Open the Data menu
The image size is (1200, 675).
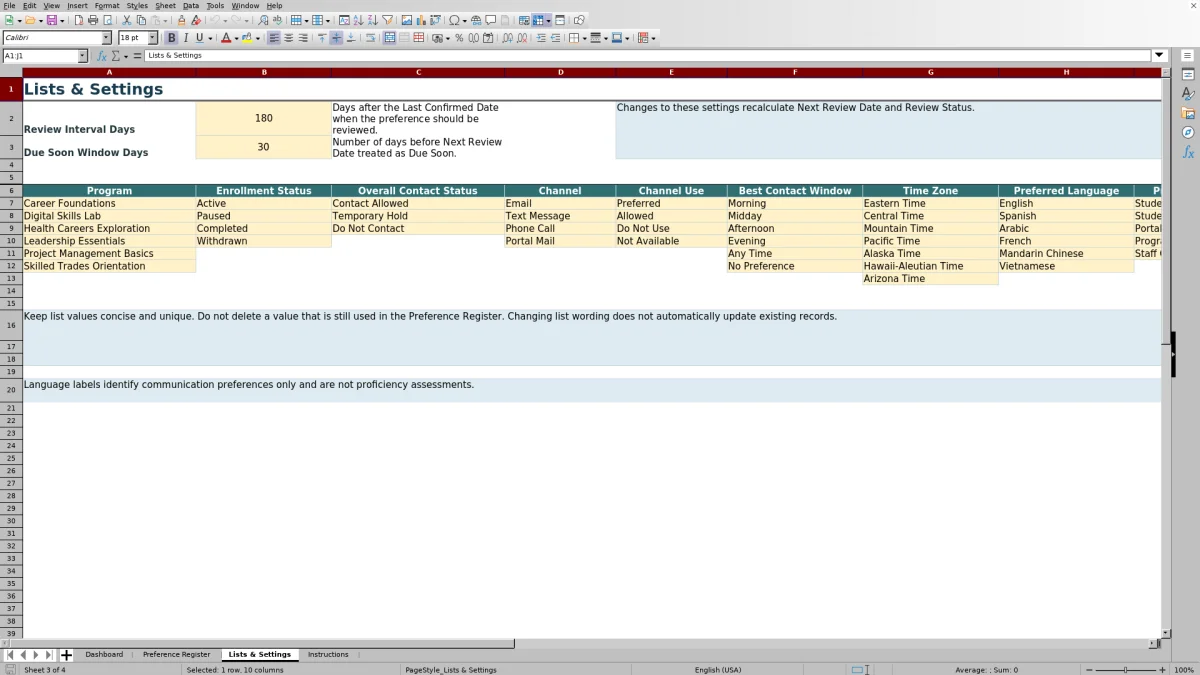pos(190,6)
